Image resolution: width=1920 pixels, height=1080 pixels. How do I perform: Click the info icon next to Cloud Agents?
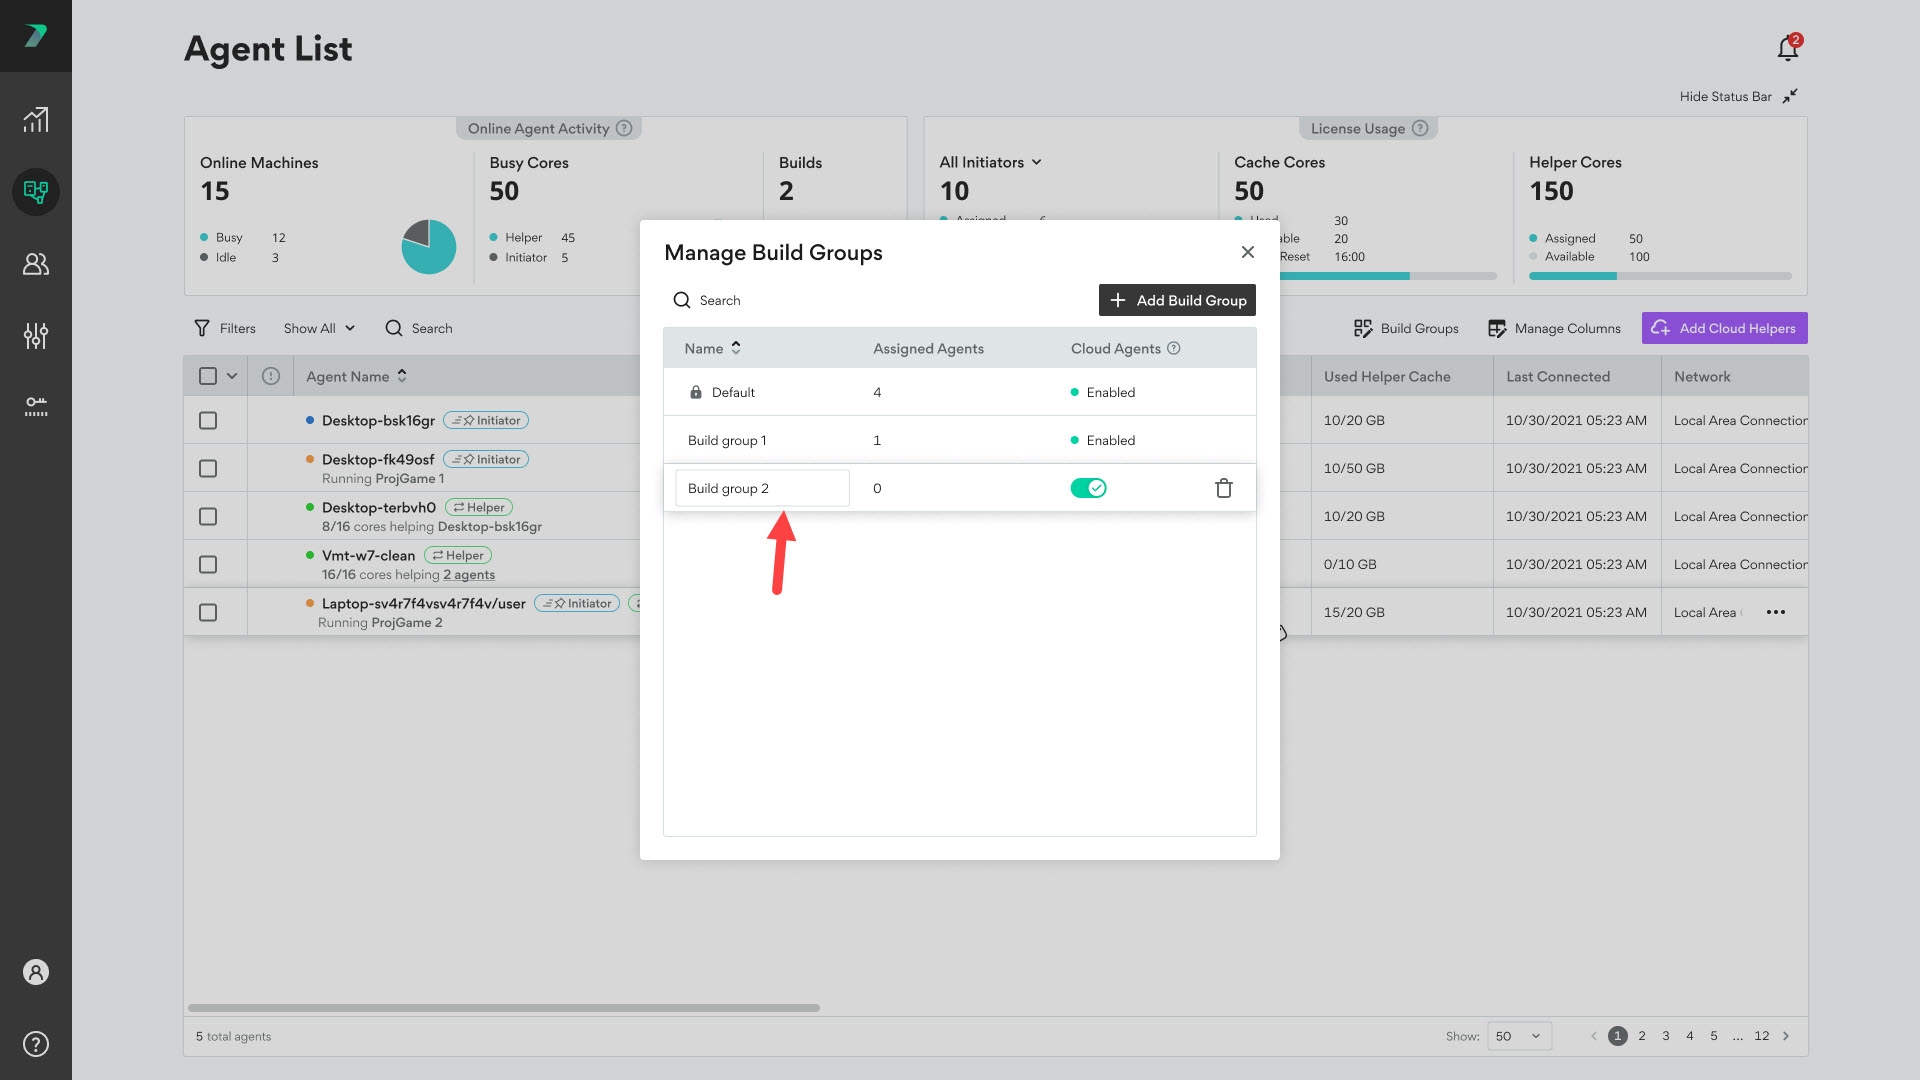tap(1174, 348)
